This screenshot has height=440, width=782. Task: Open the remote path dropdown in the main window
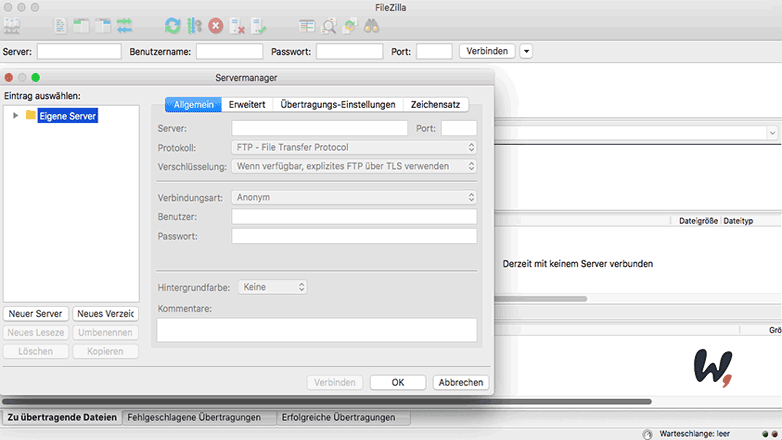772,133
